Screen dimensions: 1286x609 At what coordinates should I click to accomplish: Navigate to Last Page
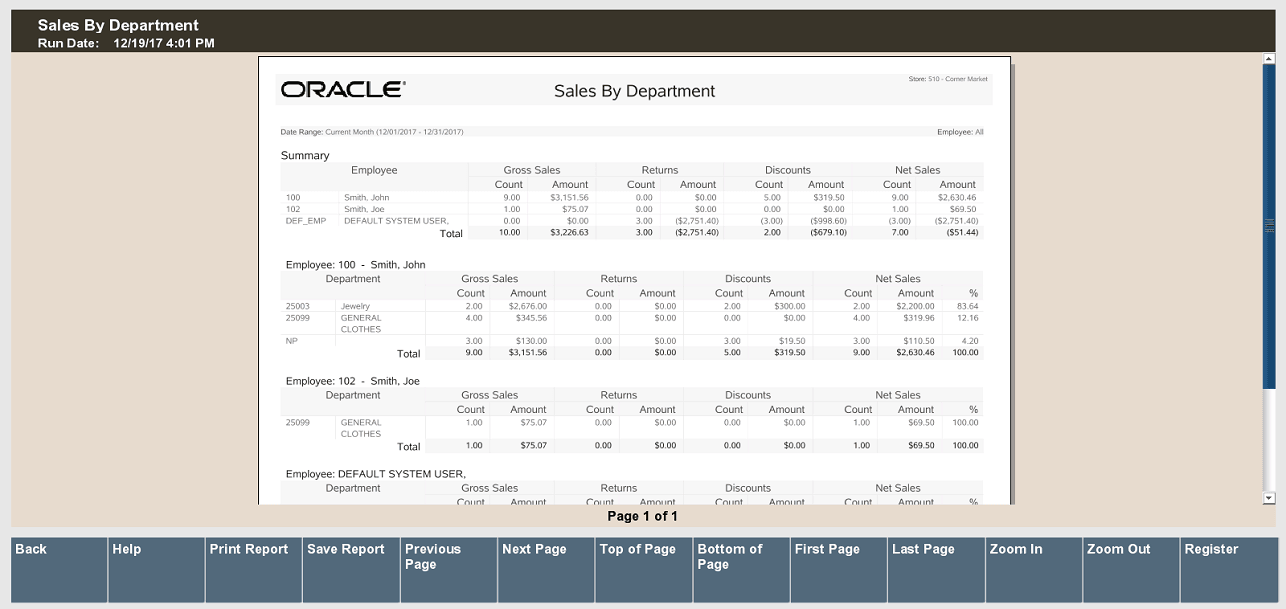936,570
